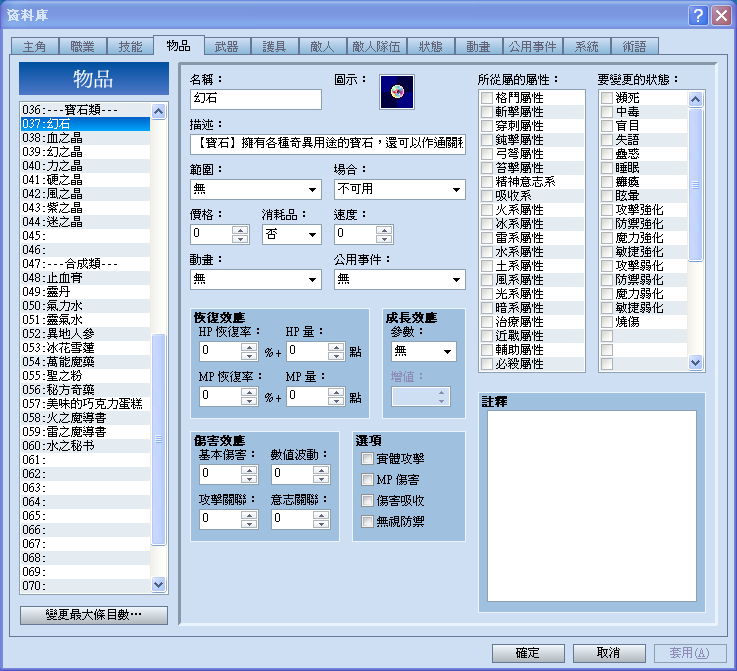Screen dimensions: 737x671
Task: Click the 套用(A) button
Action: pos(690,653)
